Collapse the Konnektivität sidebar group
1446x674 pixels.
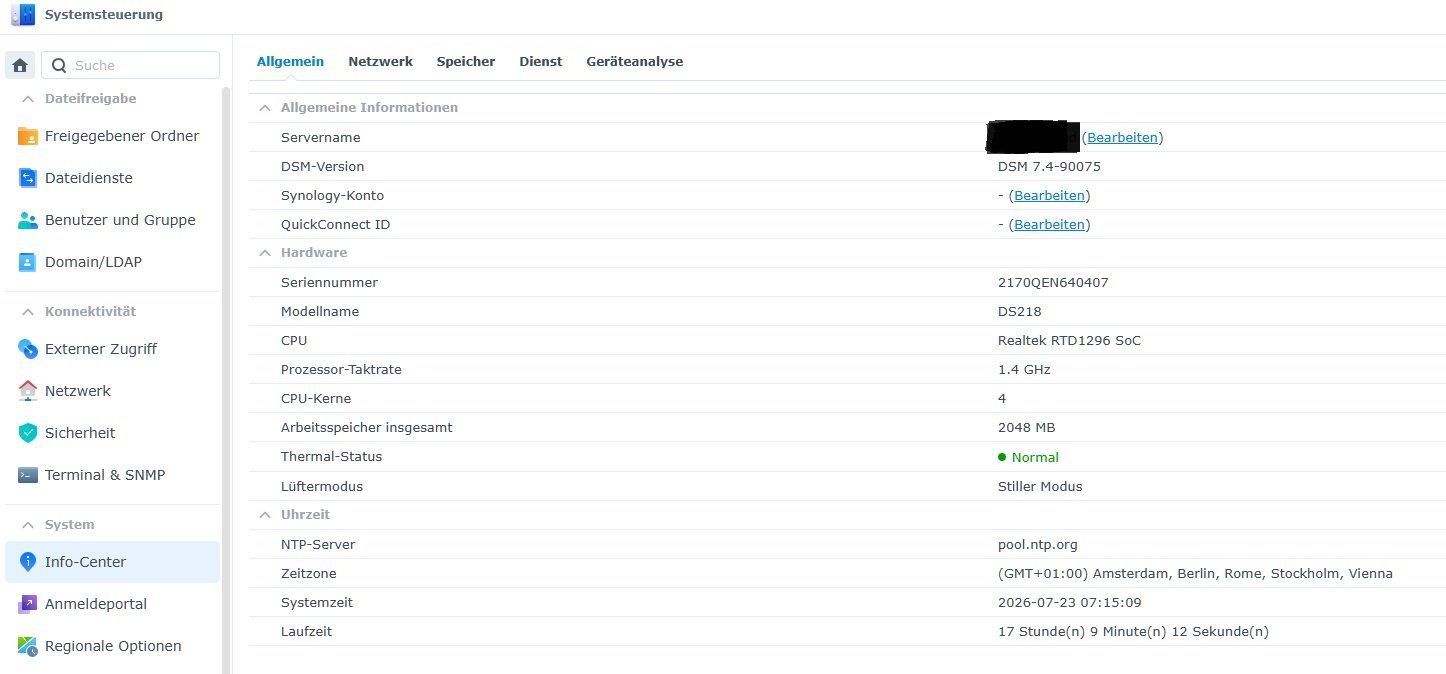tap(27, 312)
